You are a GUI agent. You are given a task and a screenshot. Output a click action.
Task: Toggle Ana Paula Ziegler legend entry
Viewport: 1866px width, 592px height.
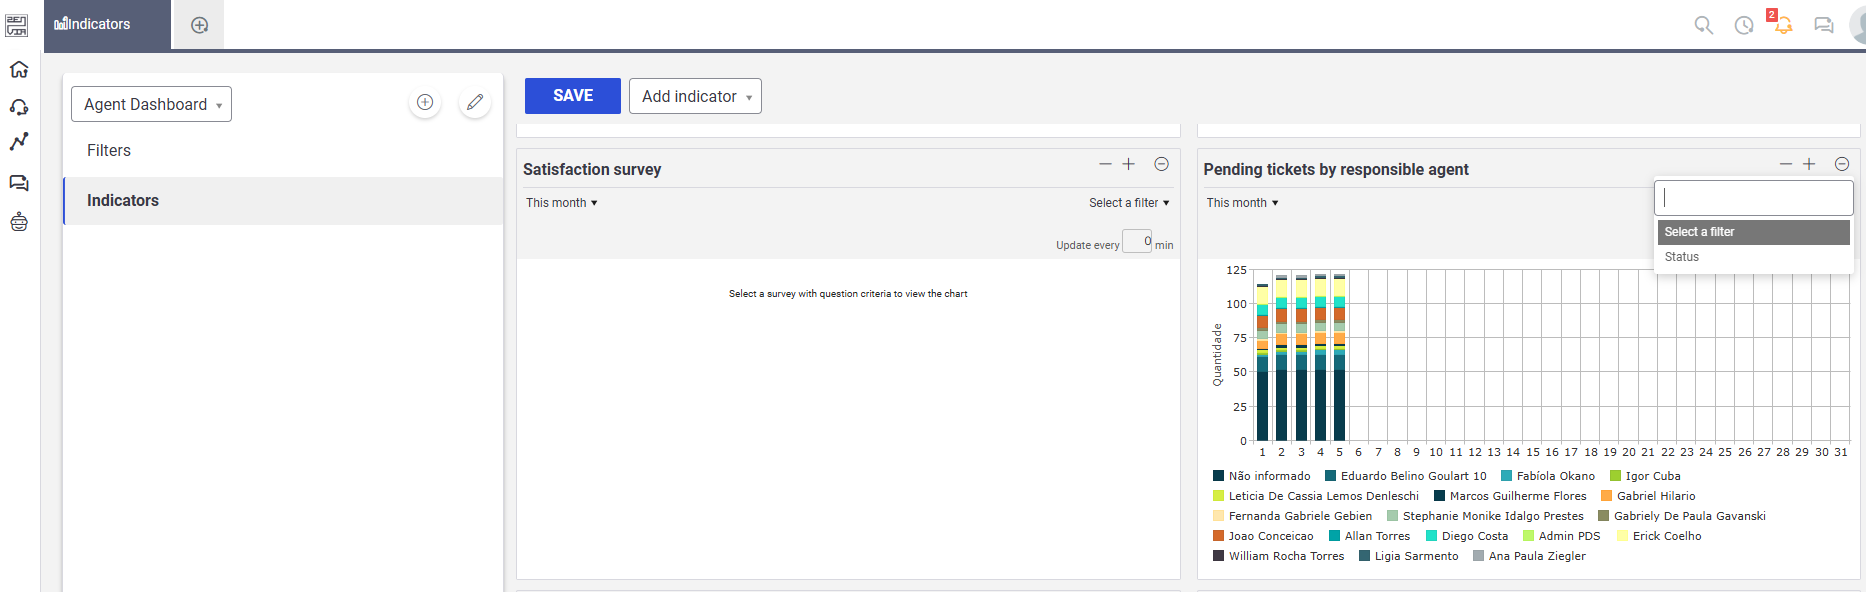pyautogui.click(x=1529, y=556)
